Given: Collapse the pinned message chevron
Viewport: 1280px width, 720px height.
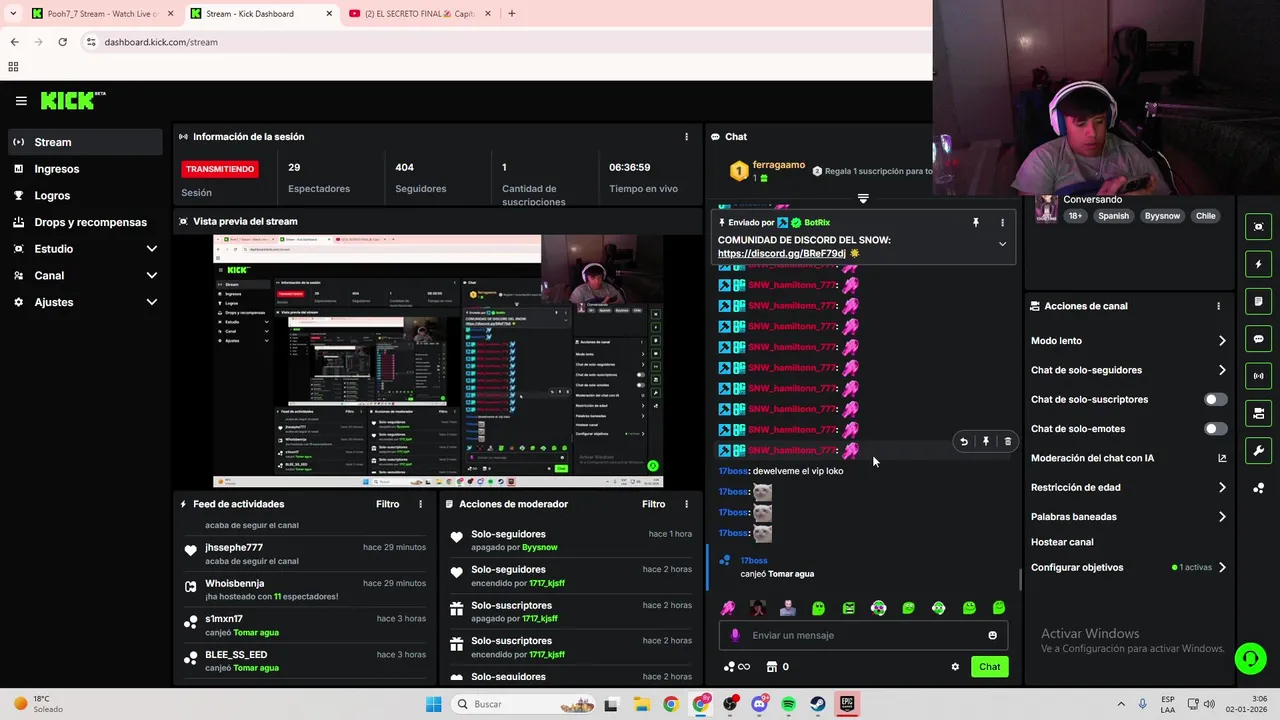Looking at the screenshot, I should click(1002, 244).
